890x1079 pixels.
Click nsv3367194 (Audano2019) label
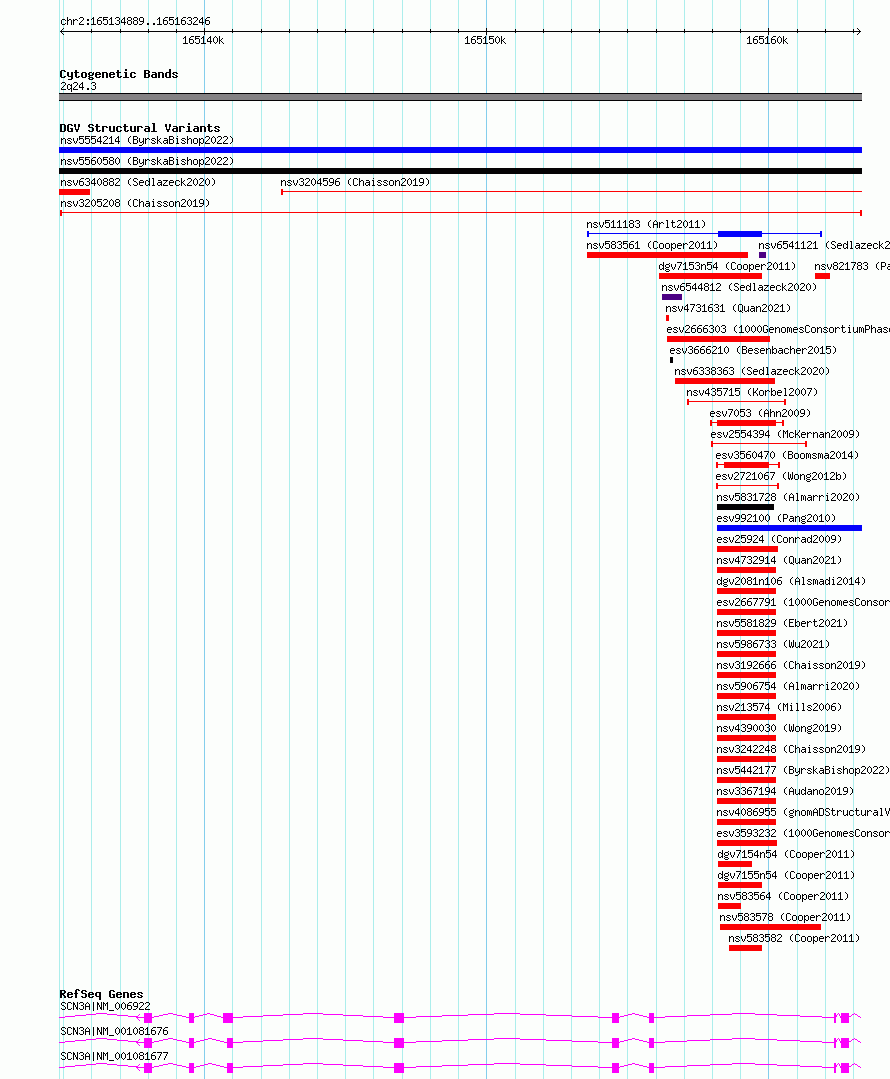click(785, 791)
